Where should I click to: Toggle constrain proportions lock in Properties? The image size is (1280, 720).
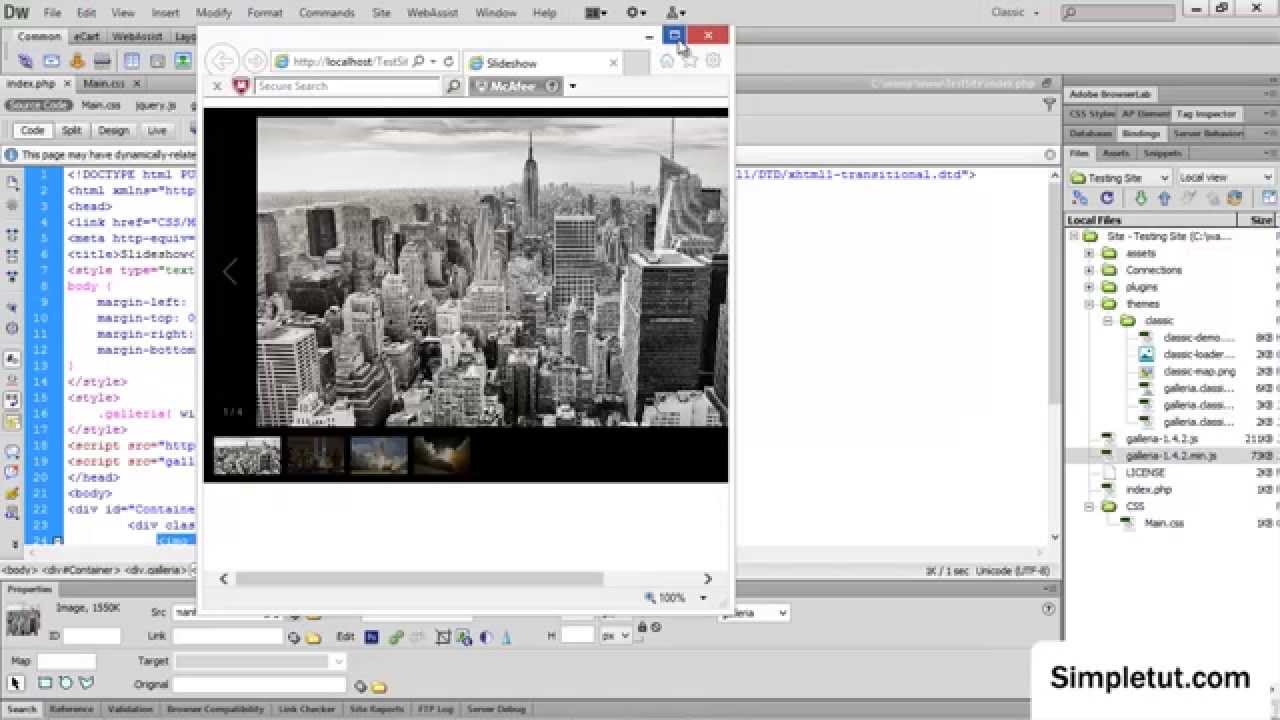coord(642,627)
